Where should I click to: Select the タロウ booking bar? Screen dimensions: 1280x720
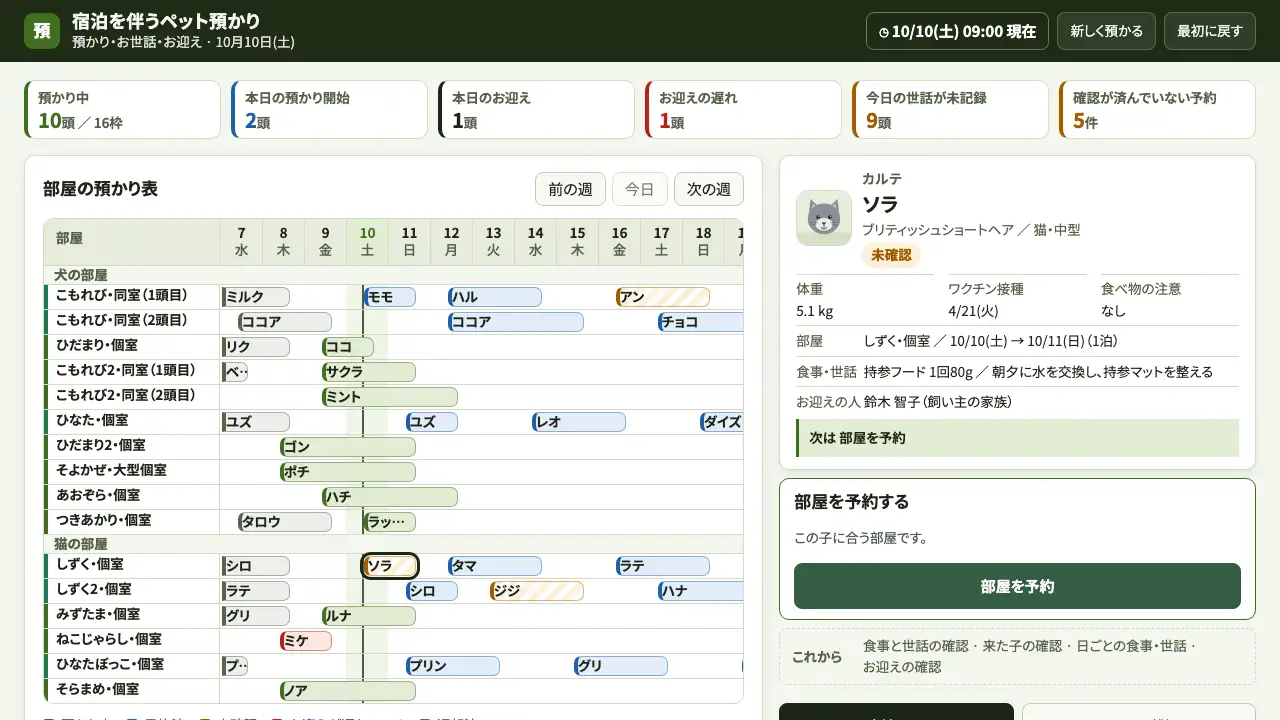pos(285,522)
